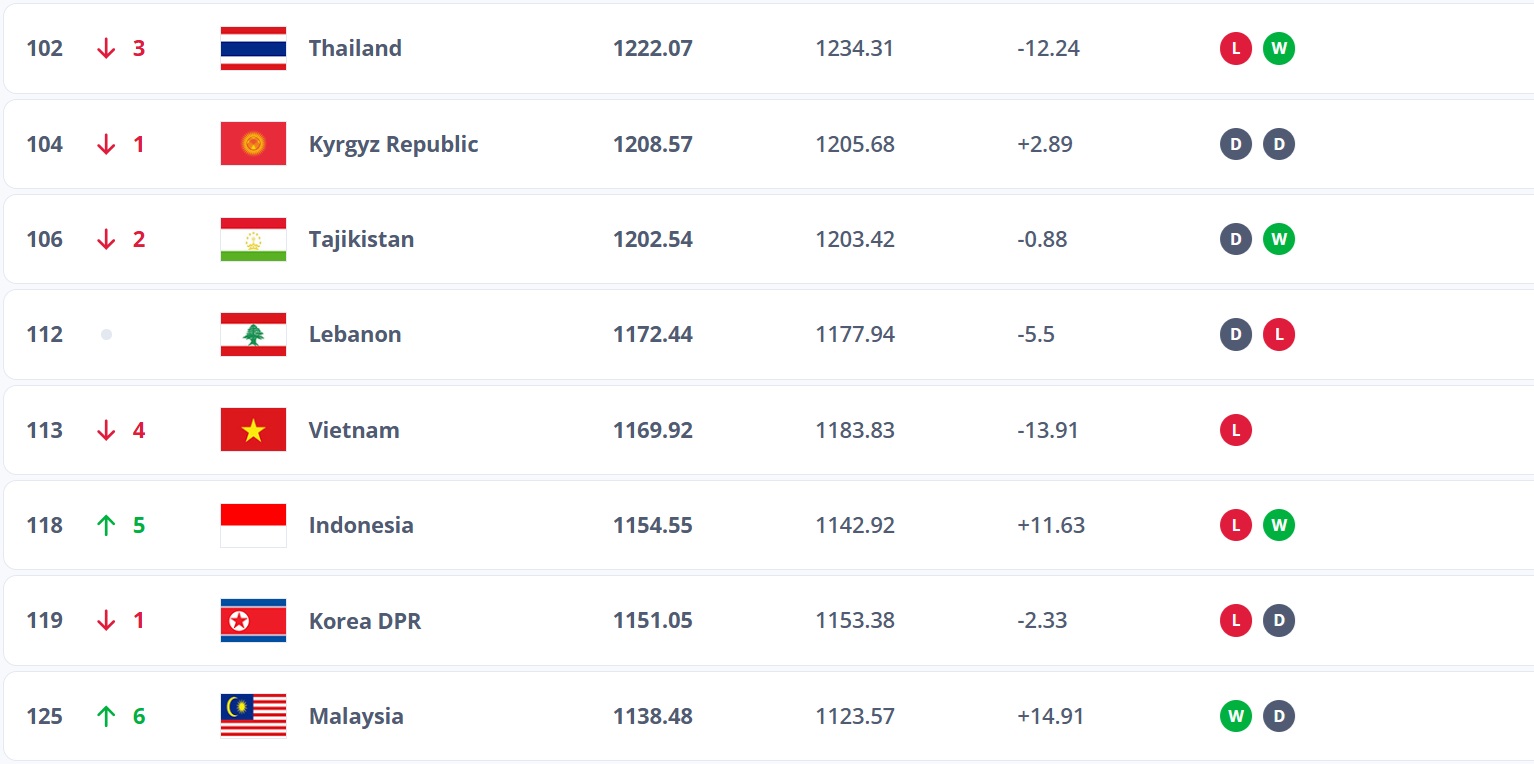
Task: Open the Kyrgyz Republic team link
Action: [393, 144]
